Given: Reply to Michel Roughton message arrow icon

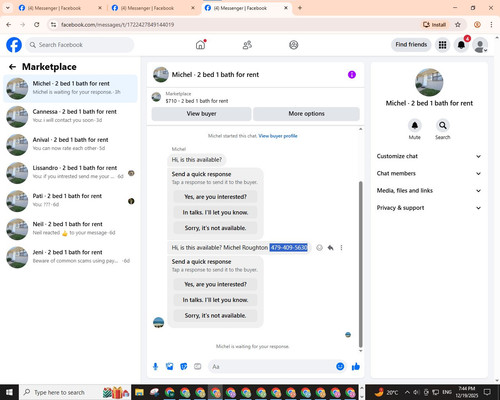Looking at the screenshot, I should (x=330, y=248).
